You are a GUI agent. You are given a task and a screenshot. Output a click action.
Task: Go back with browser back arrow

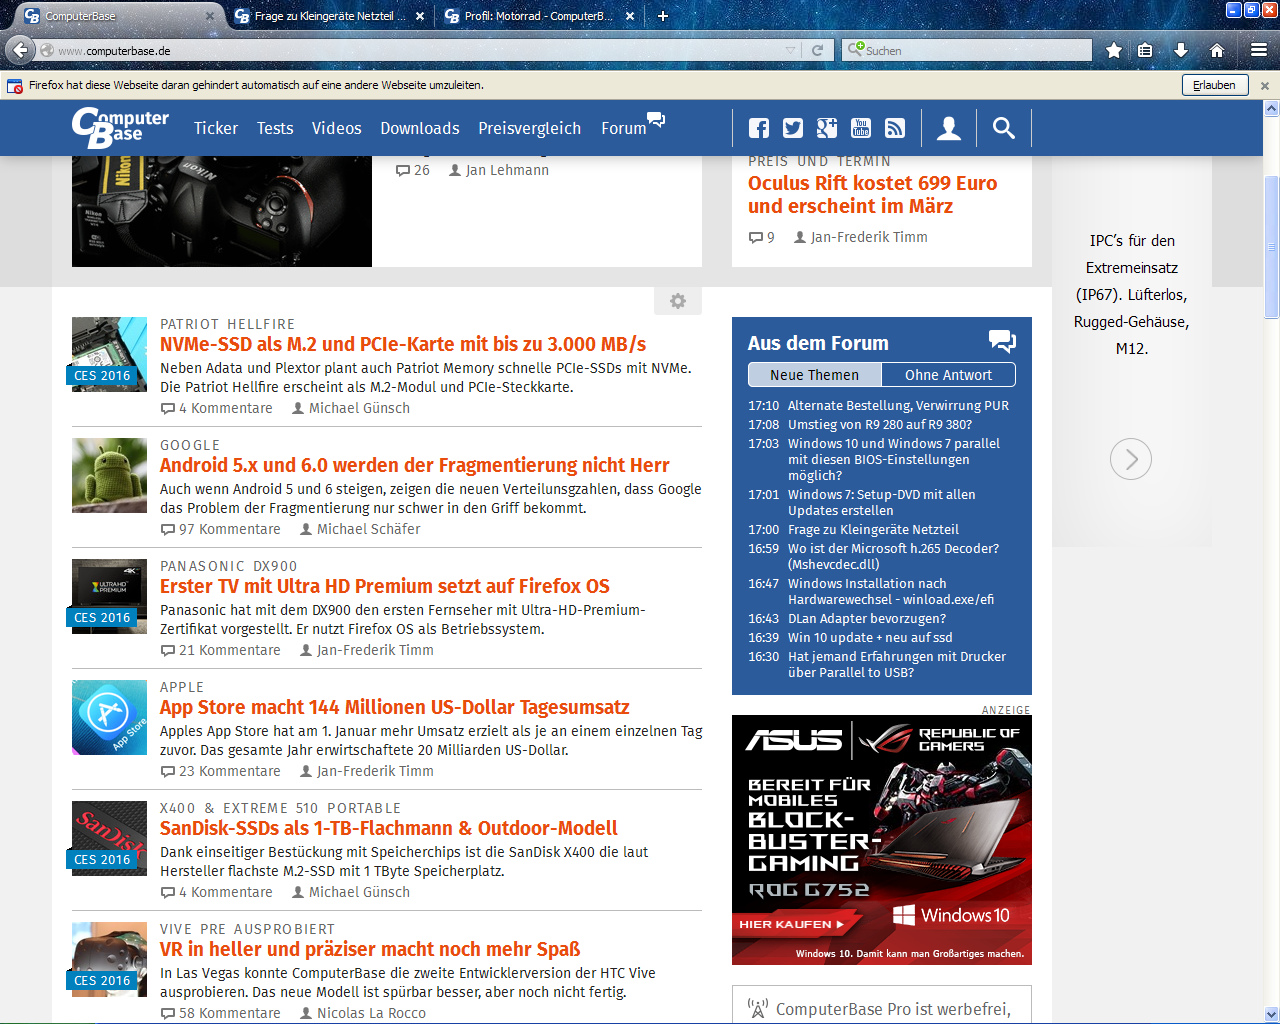[20, 50]
